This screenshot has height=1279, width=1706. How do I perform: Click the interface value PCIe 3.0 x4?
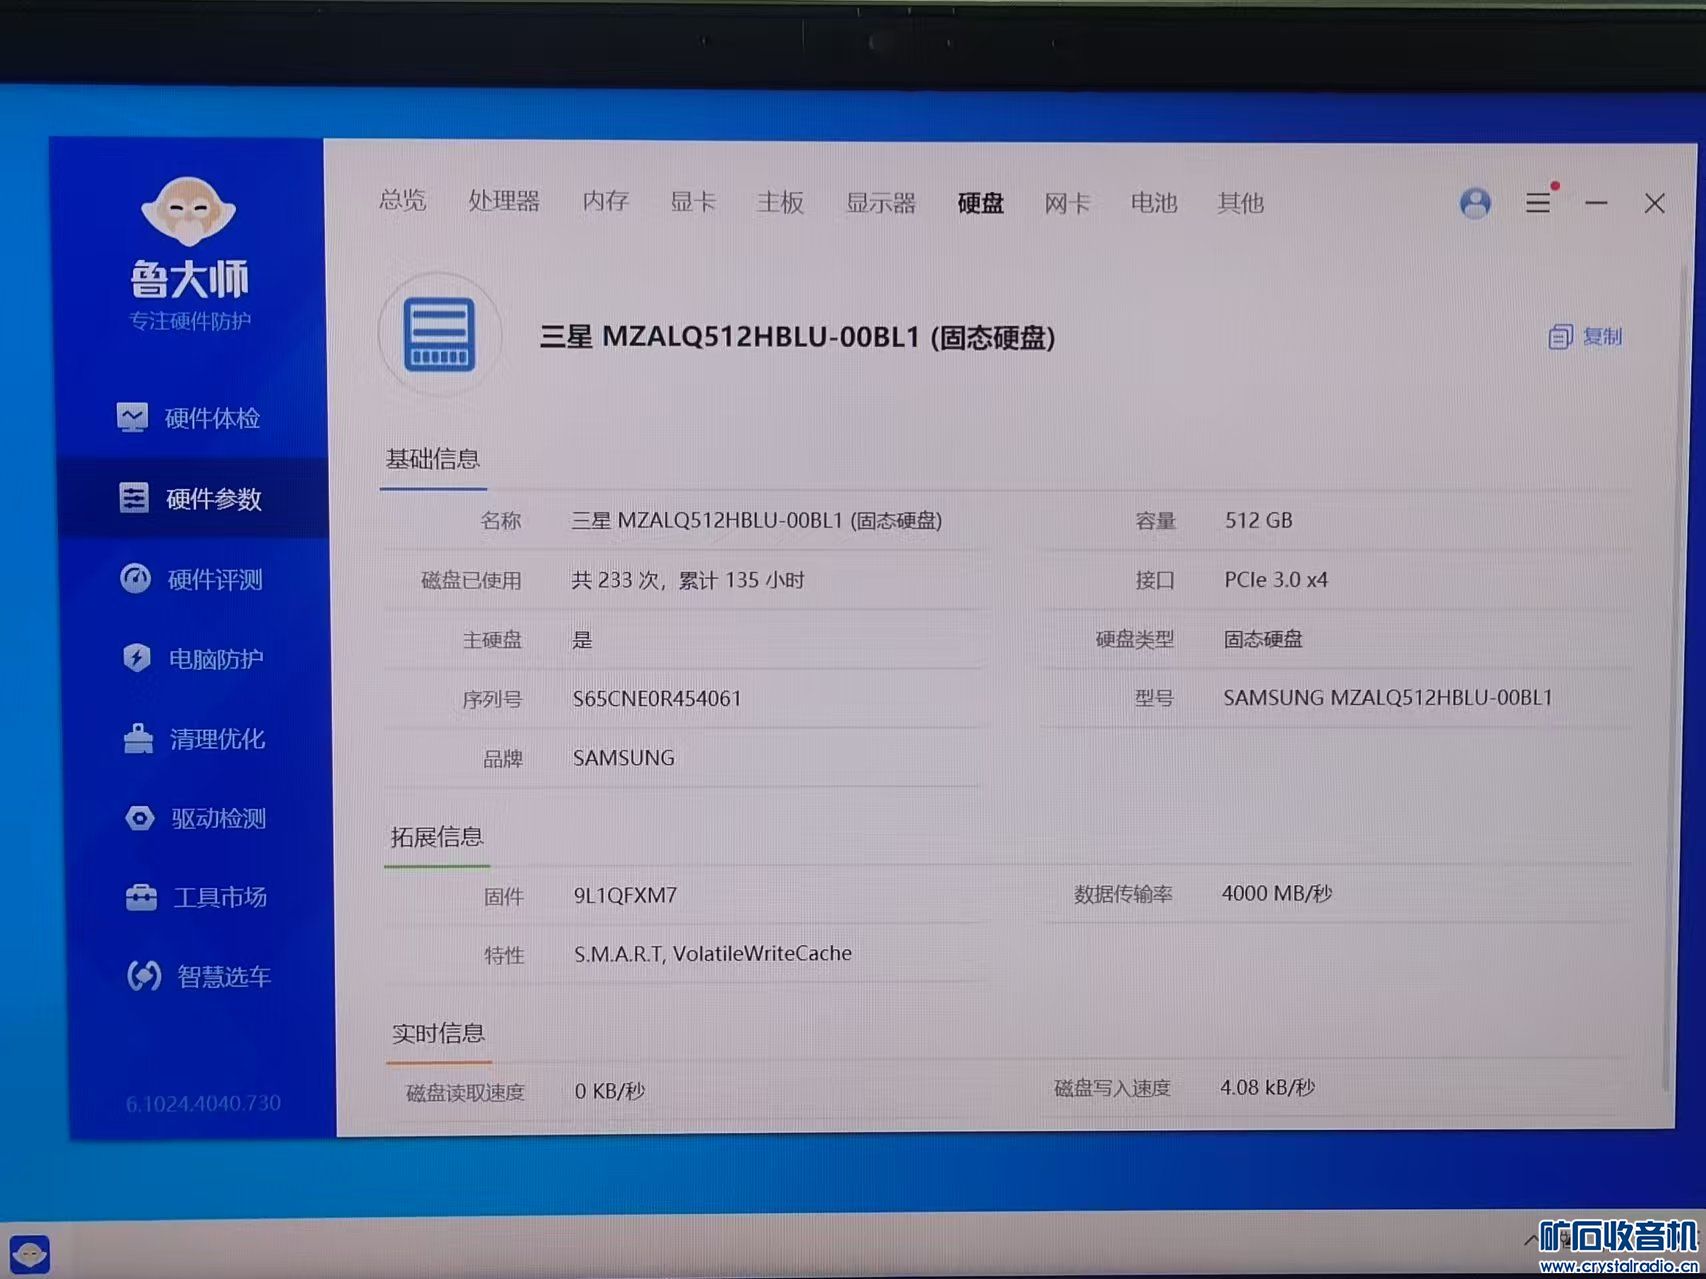tap(1276, 580)
